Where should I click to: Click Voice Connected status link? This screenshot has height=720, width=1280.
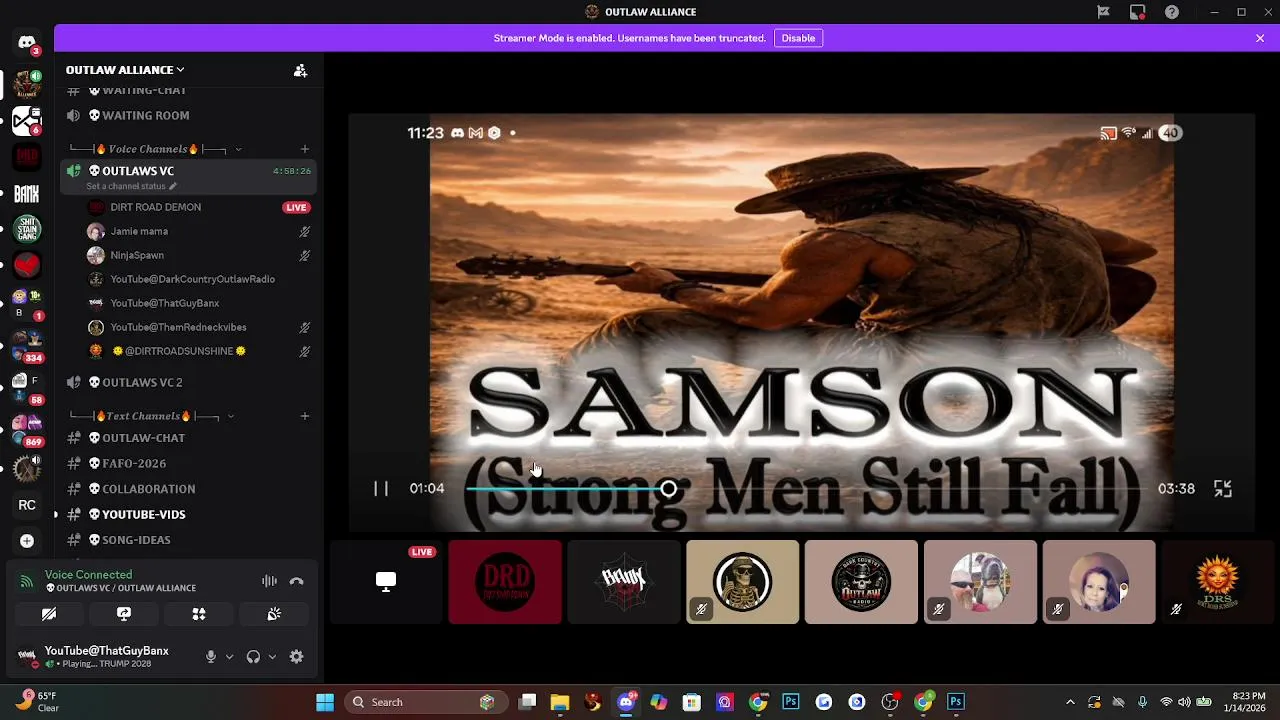[88, 575]
